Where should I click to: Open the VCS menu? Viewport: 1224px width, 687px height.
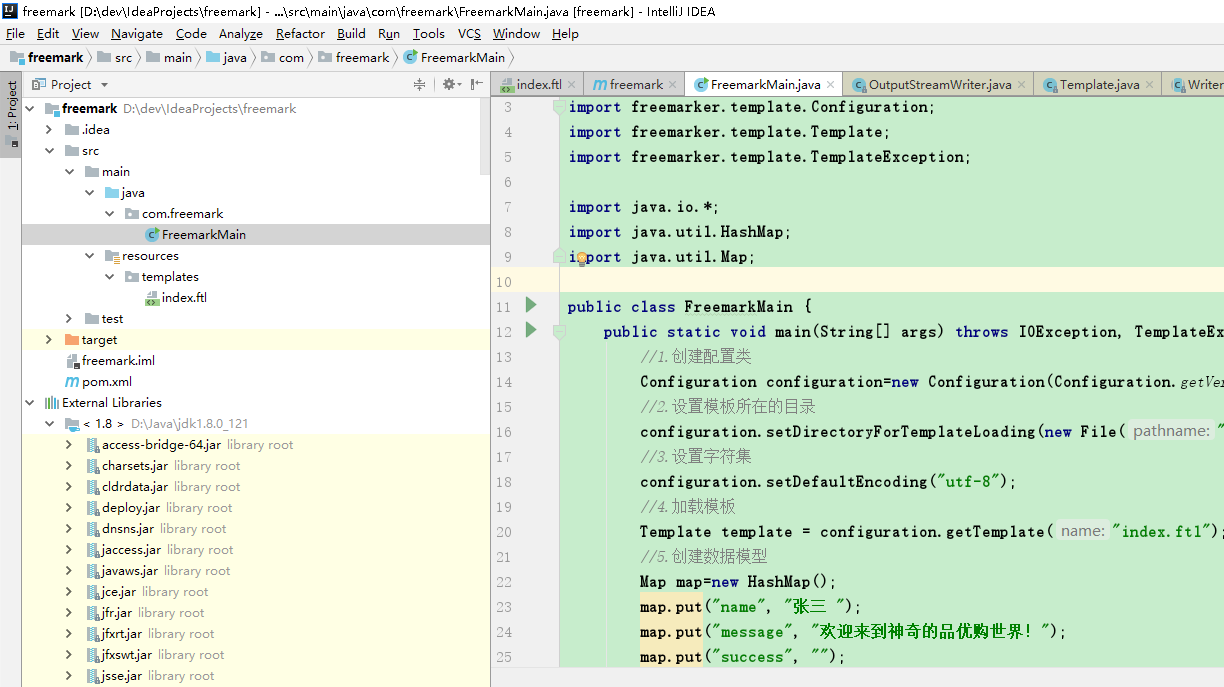click(x=469, y=33)
